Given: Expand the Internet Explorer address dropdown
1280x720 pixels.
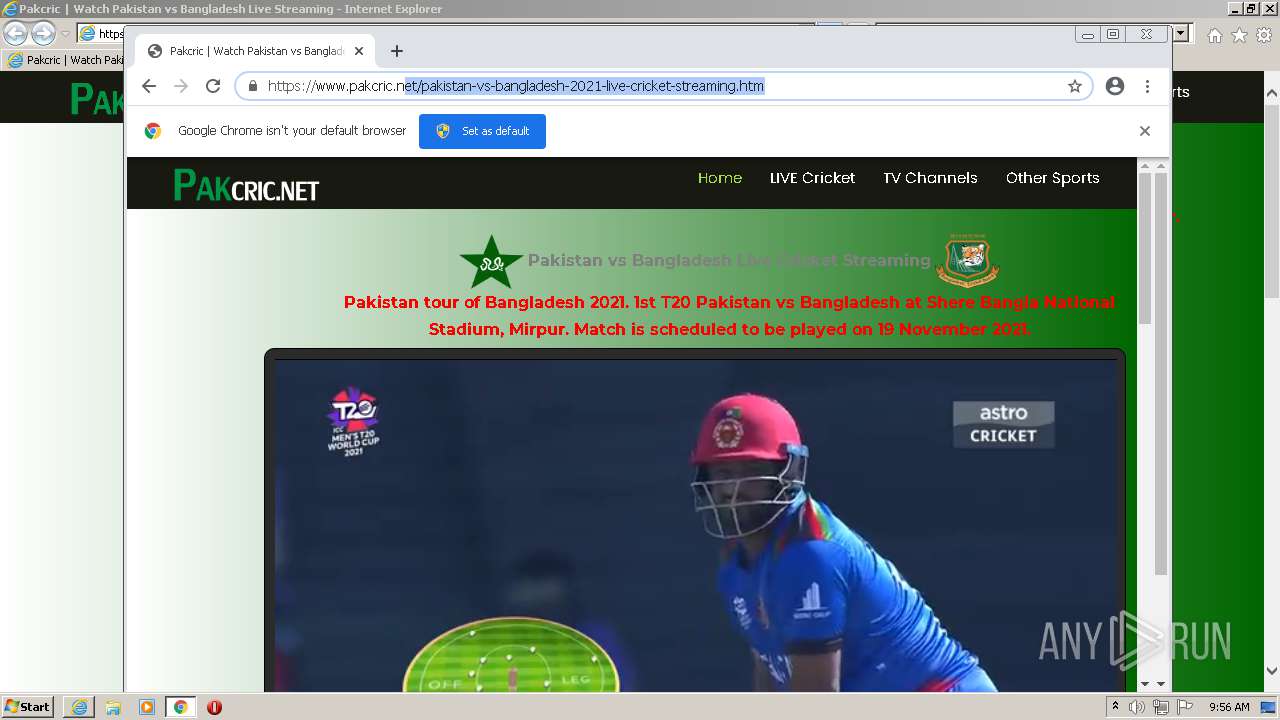Looking at the screenshot, I should [1181, 34].
